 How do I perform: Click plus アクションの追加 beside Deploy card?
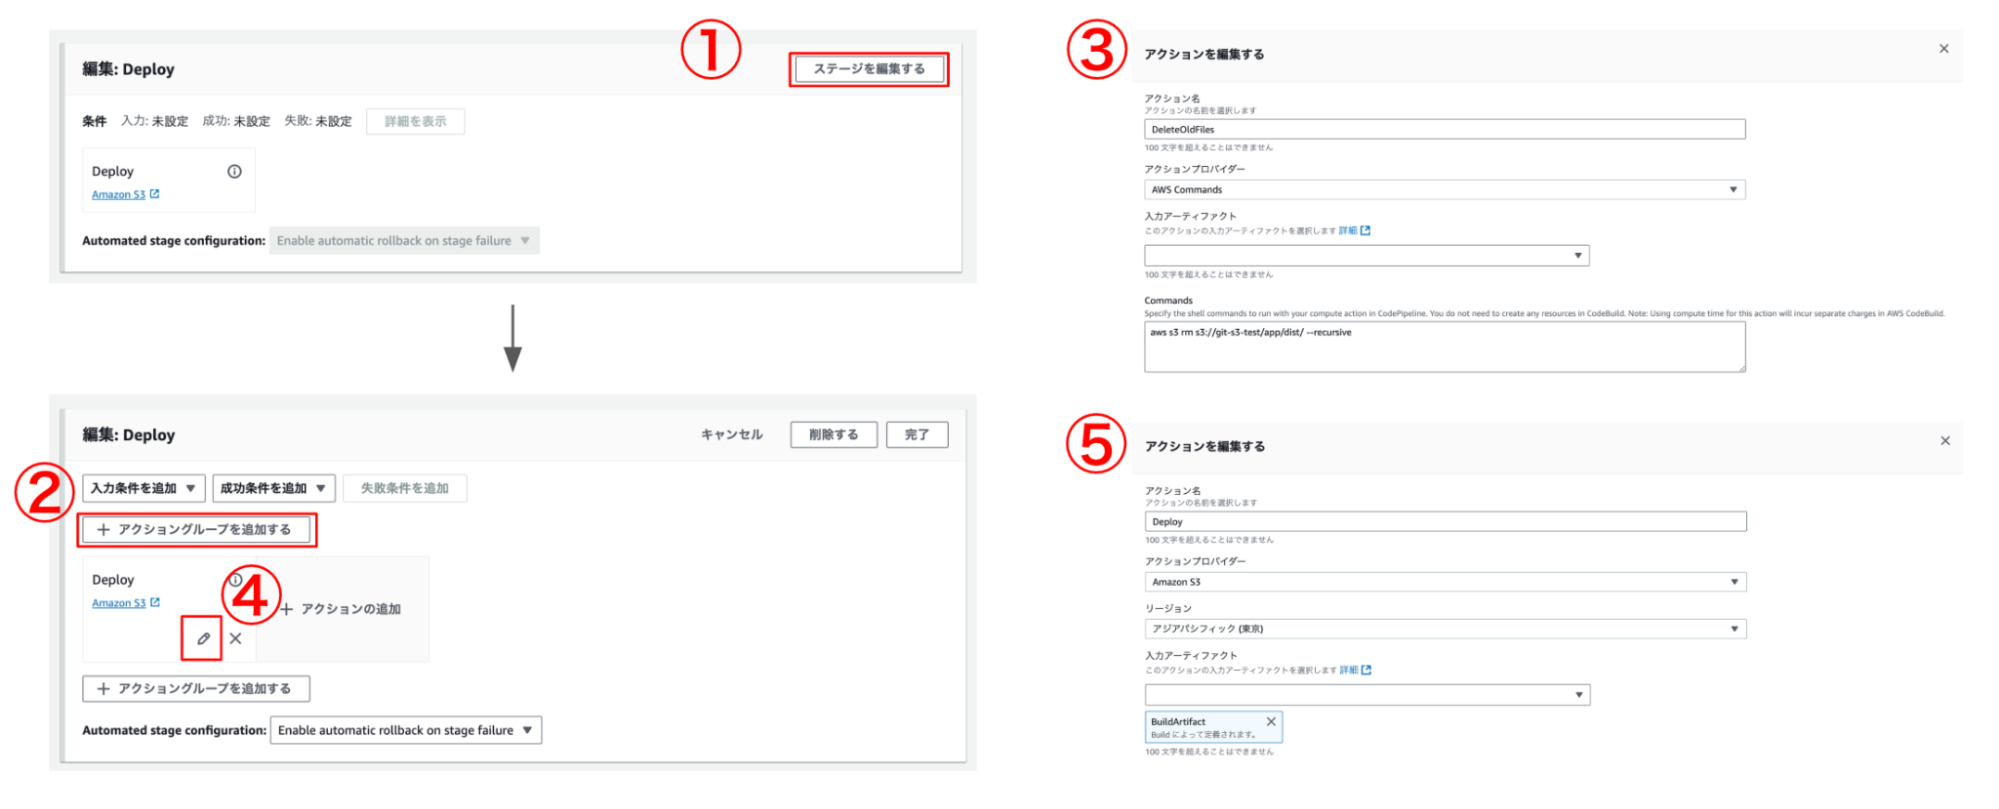point(341,609)
